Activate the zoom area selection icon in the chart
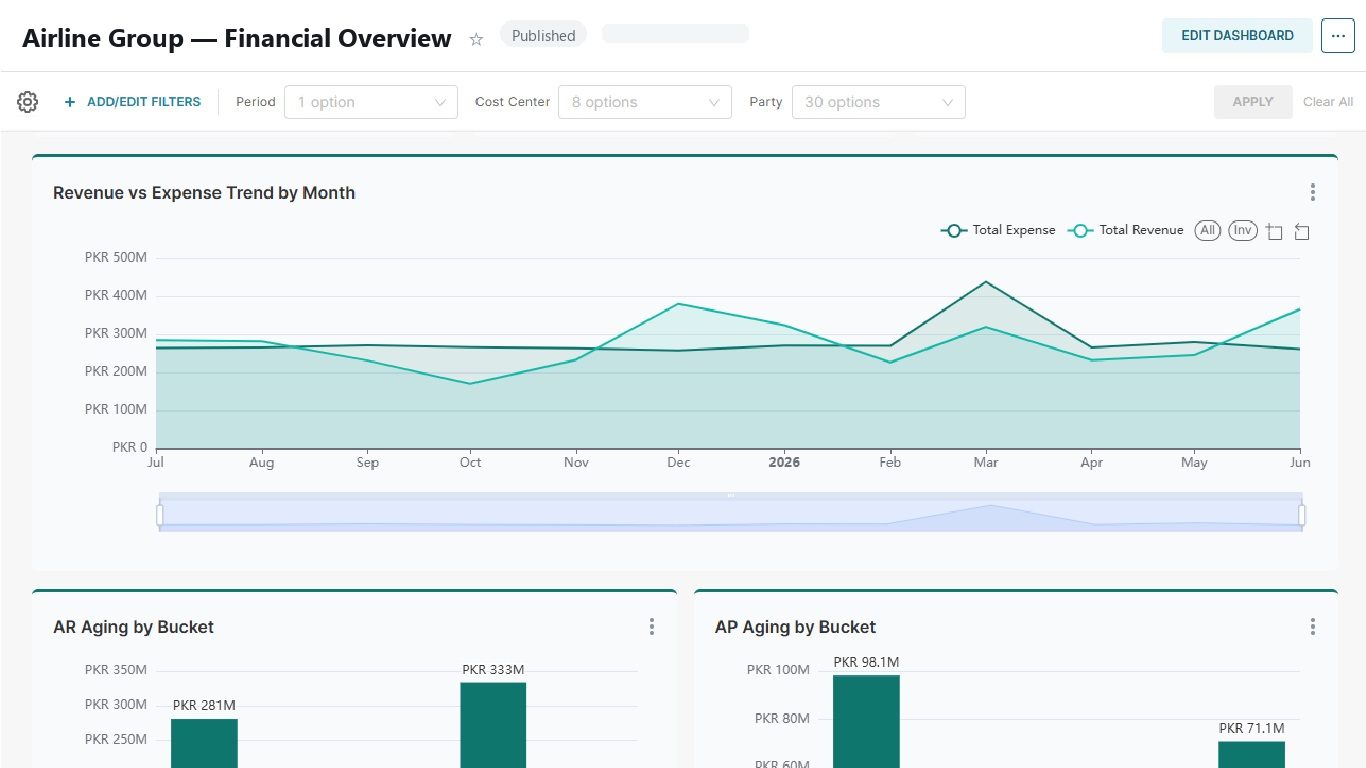The width and height of the screenshot is (1366, 768). coord(1274,231)
